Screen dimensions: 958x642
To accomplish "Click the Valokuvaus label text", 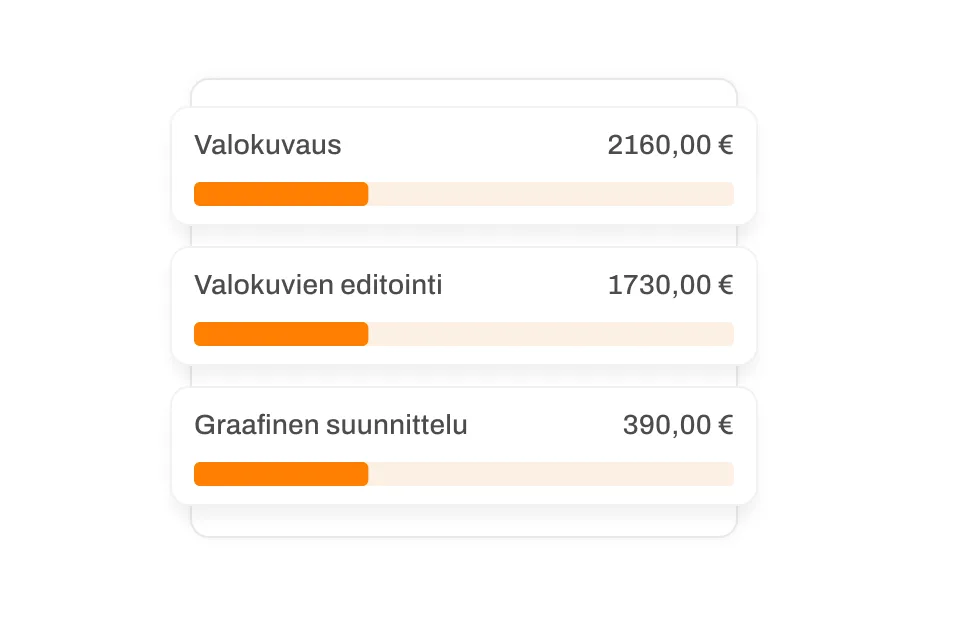I will point(269,145).
